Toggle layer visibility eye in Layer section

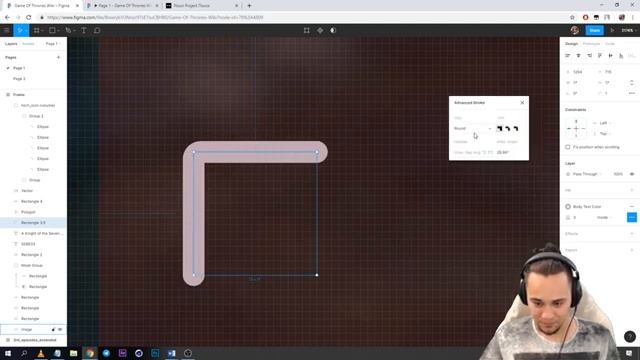pyautogui.click(x=632, y=174)
